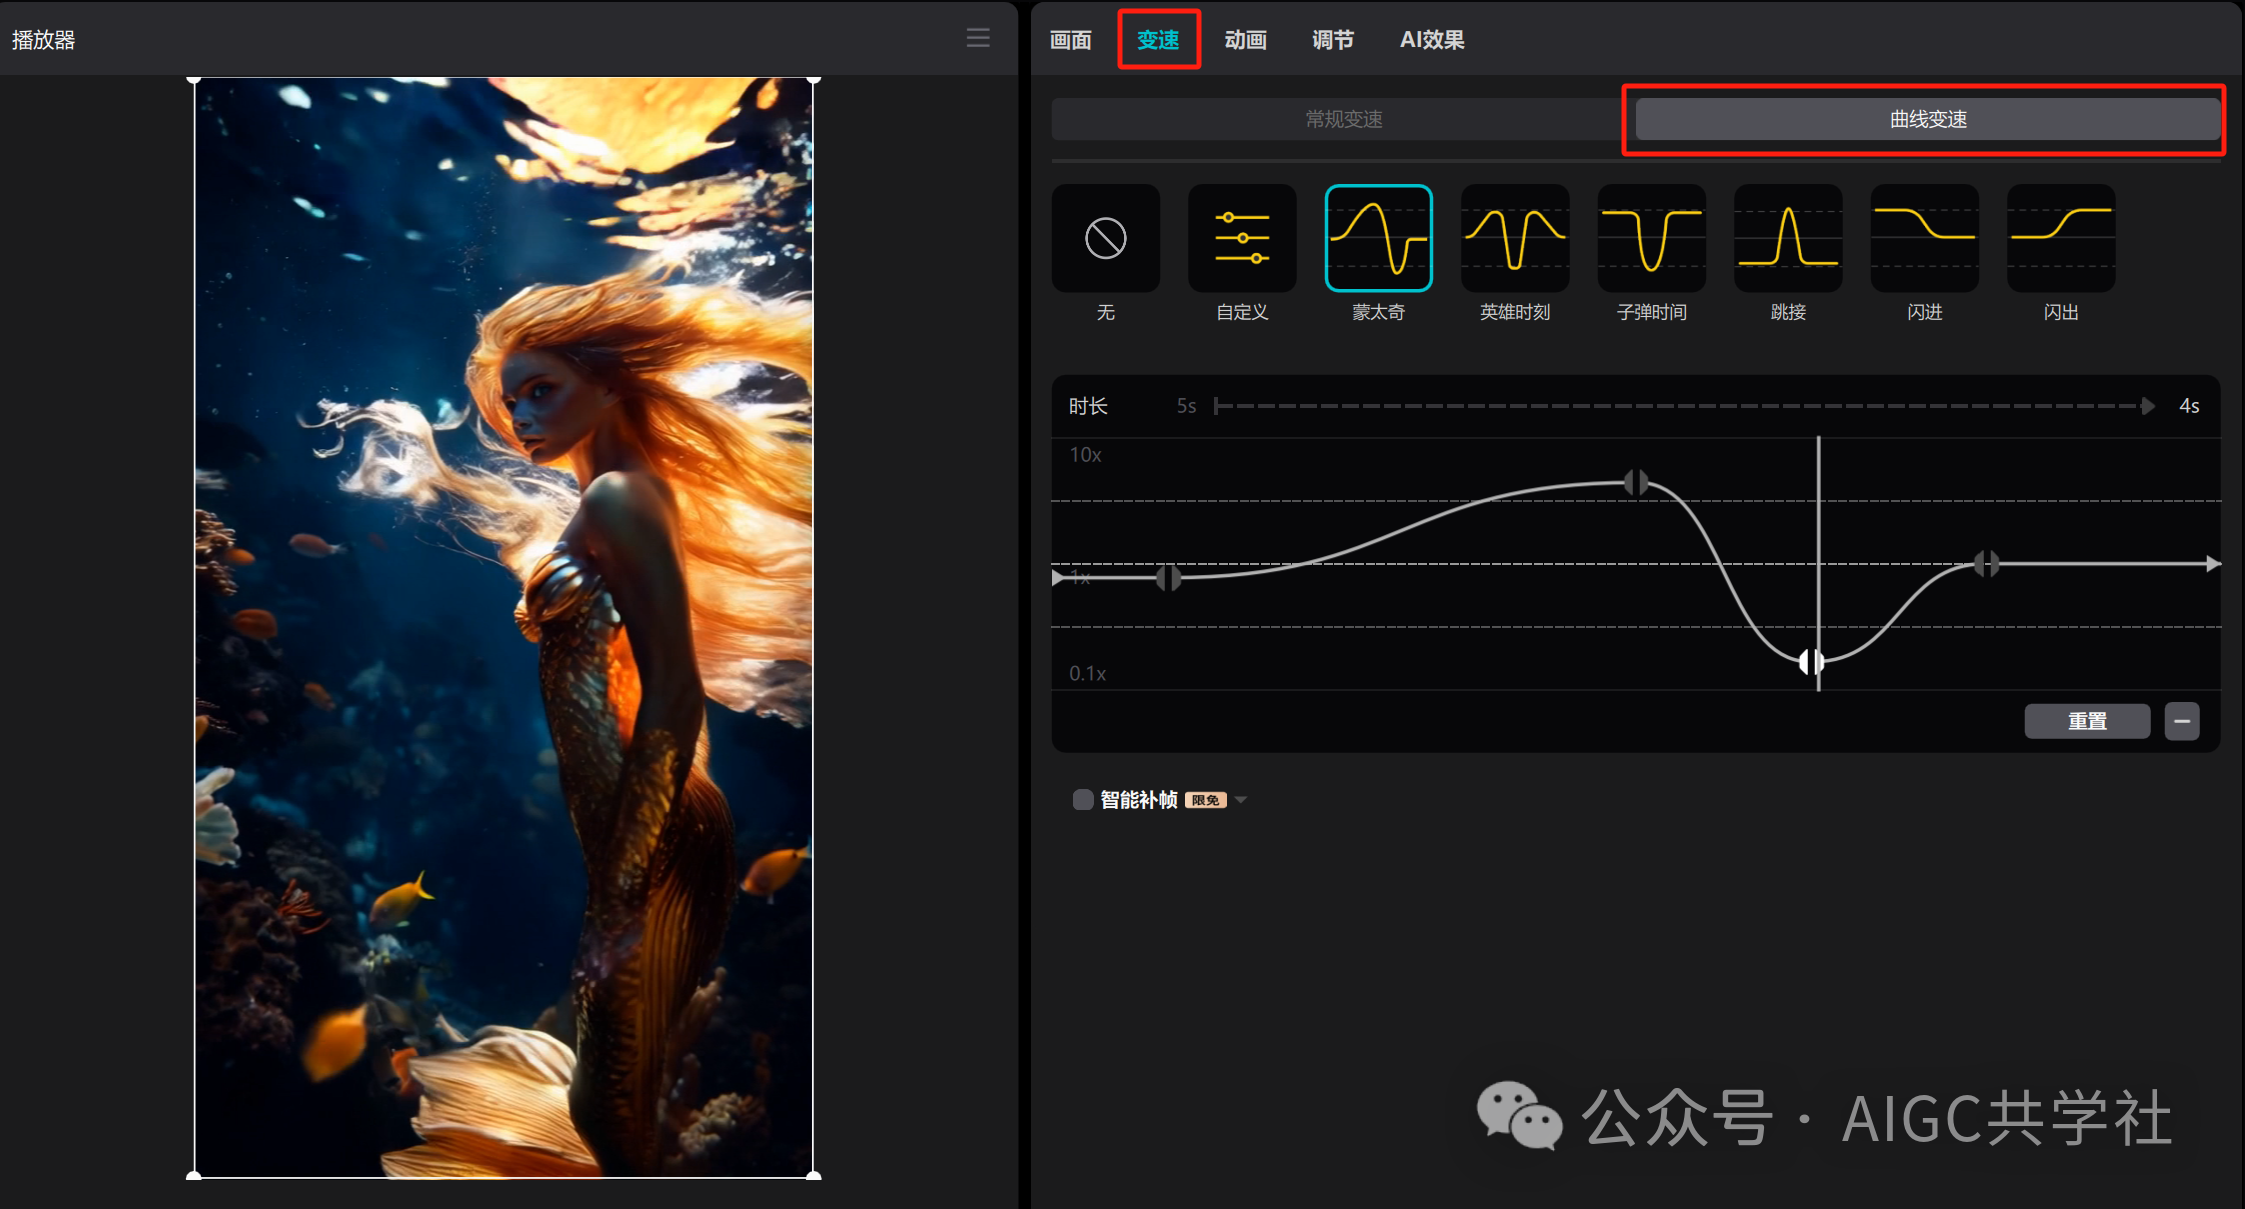Click the 重置 reset button
This screenshot has width=2245, height=1209.
(x=2087, y=720)
